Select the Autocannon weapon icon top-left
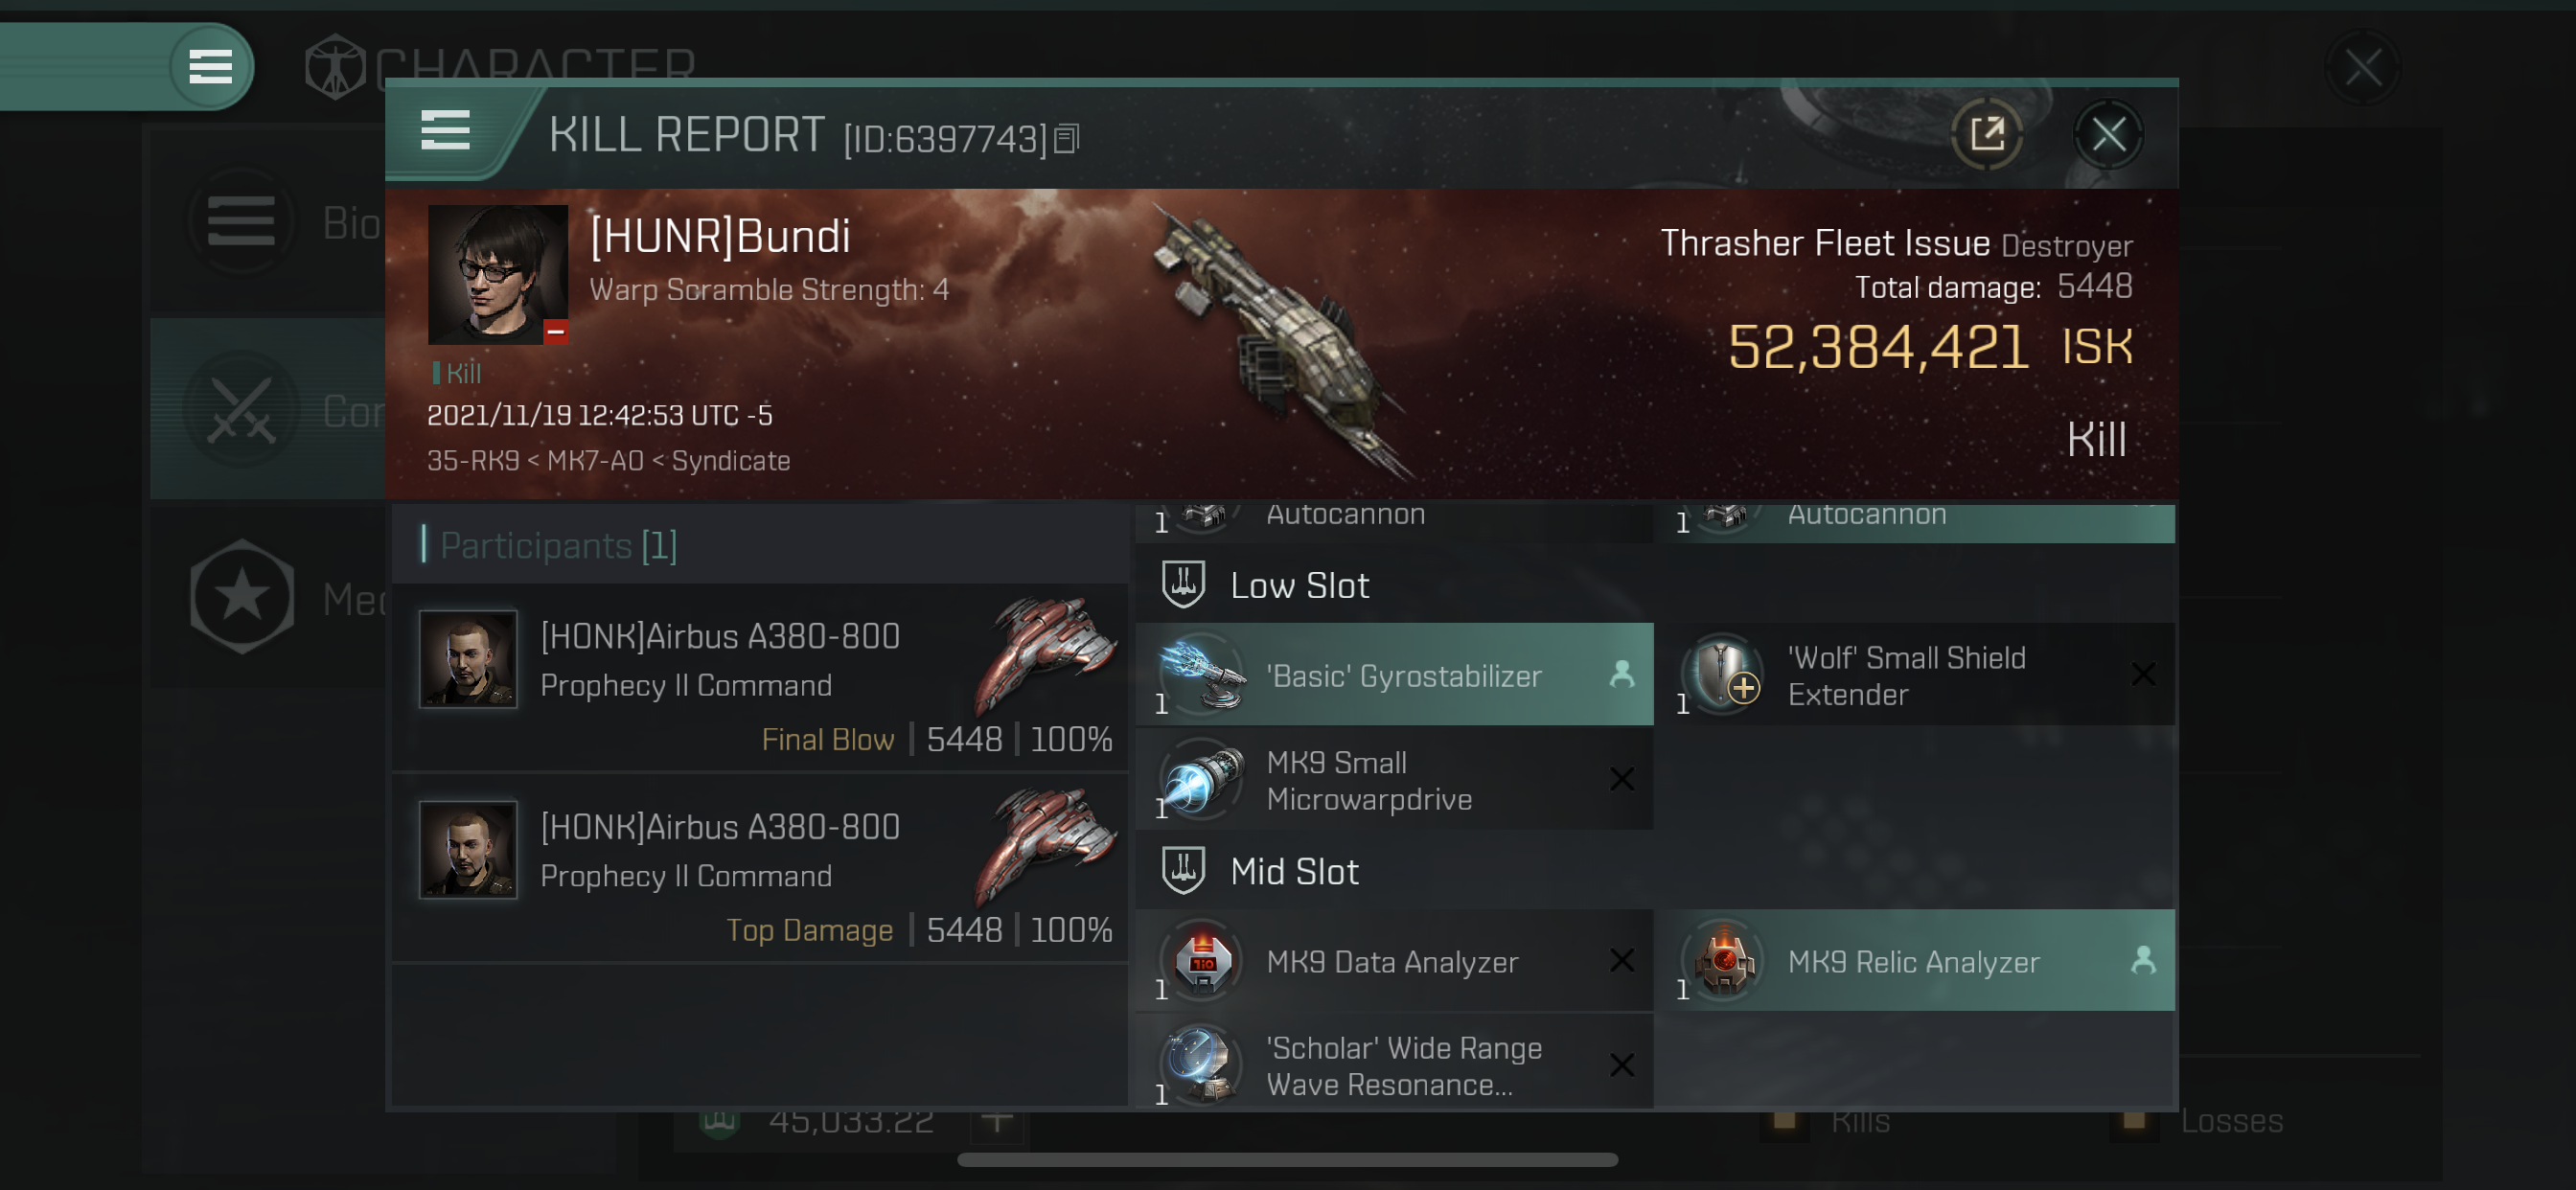Screen dimensions: 2576x1190 pos(1205,515)
